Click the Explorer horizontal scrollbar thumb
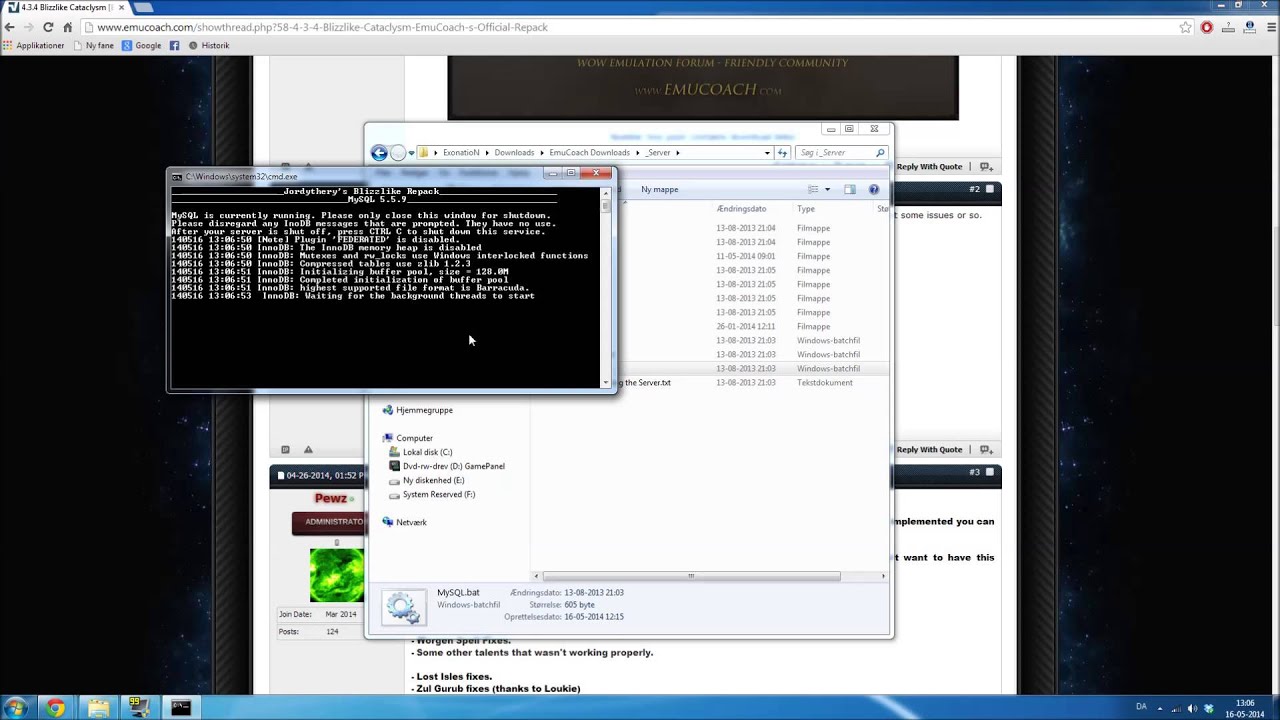 point(690,576)
